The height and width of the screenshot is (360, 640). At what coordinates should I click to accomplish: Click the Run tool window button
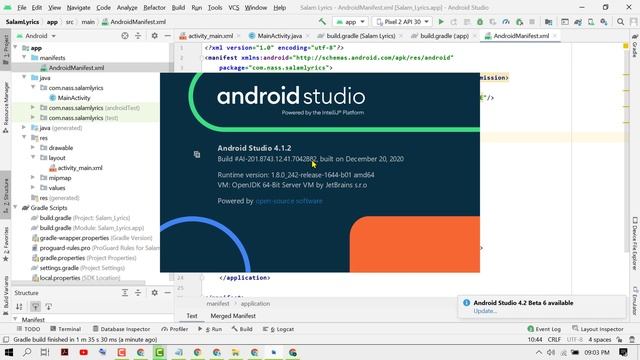(x=211, y=329)
